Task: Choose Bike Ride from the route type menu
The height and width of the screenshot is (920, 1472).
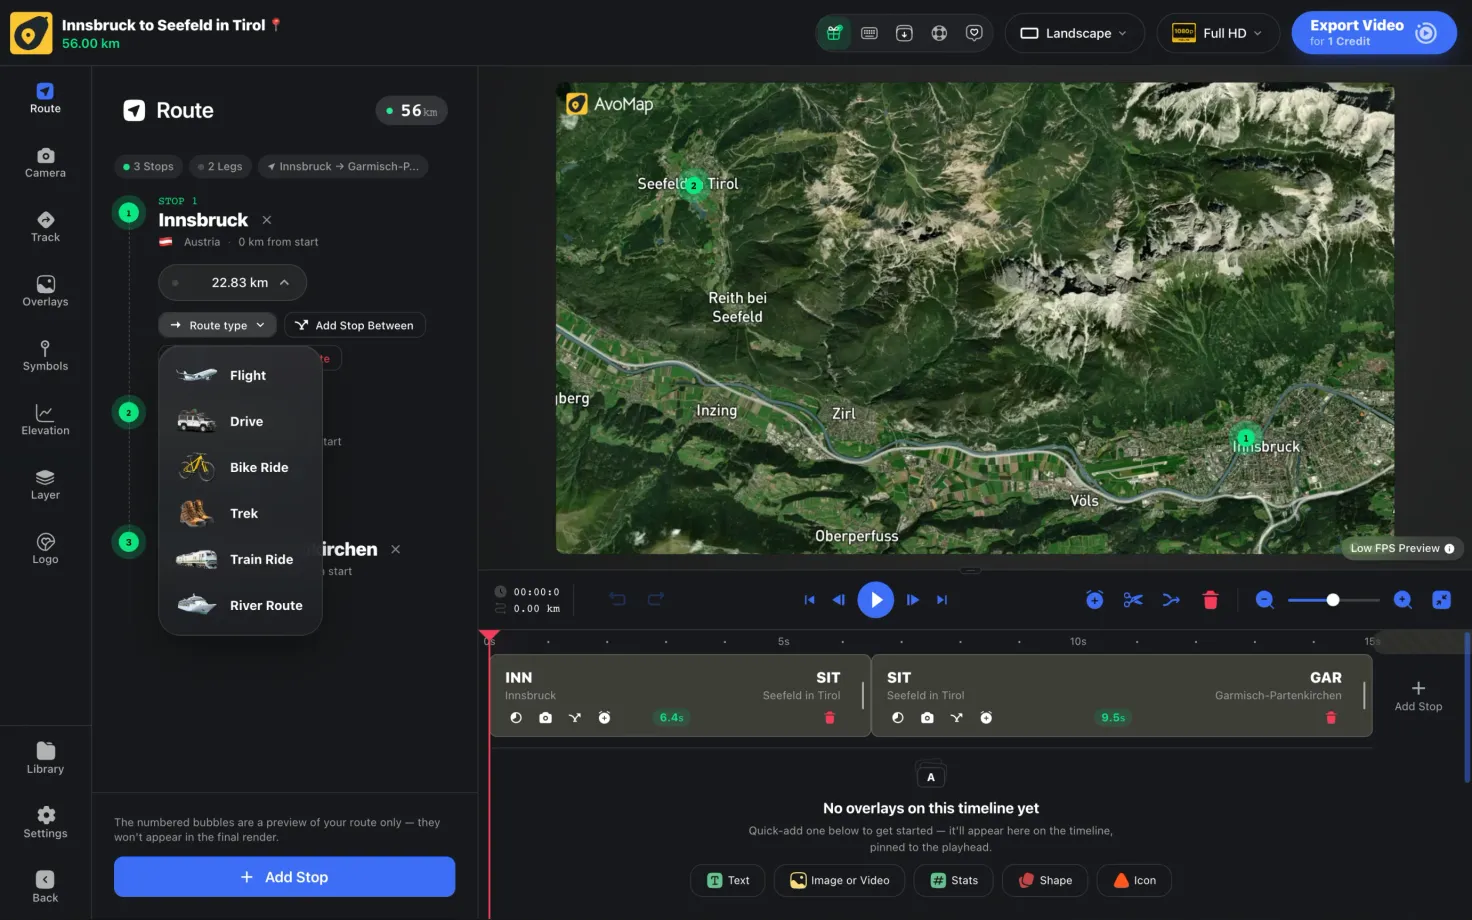Action: point(240,468)
